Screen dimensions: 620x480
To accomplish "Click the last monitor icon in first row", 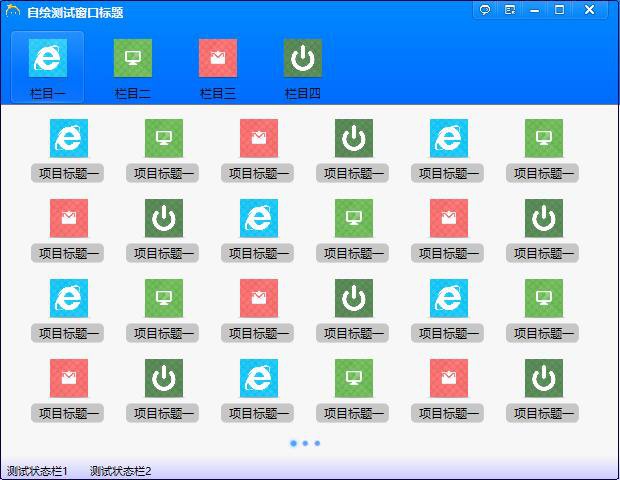I will click(x=544, y=138).
